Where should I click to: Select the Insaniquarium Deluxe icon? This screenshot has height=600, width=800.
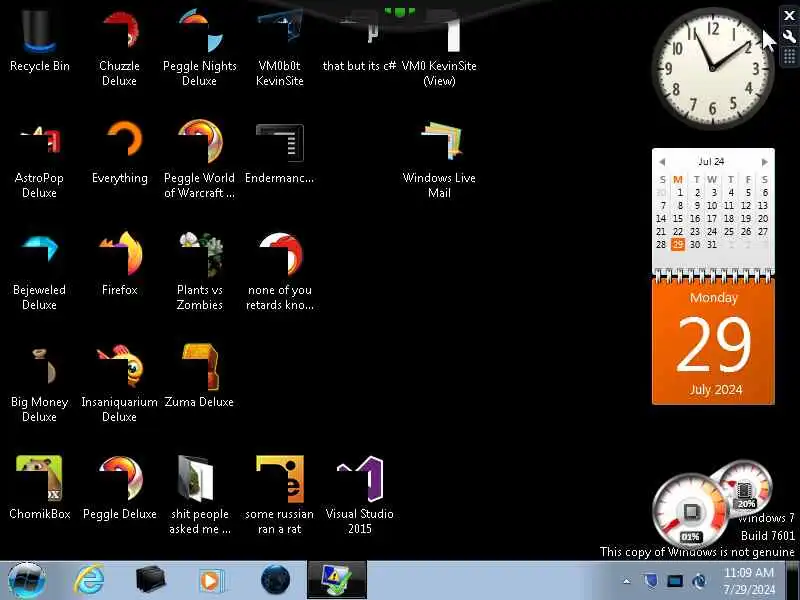(x=119, y=384)
